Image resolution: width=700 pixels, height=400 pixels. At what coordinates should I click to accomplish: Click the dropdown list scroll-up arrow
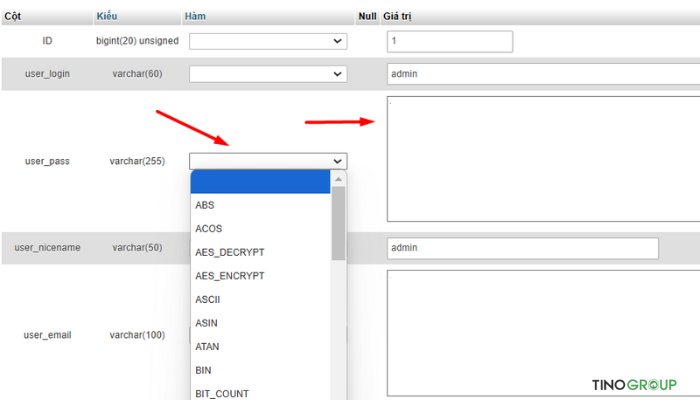[x=338, y=179]
